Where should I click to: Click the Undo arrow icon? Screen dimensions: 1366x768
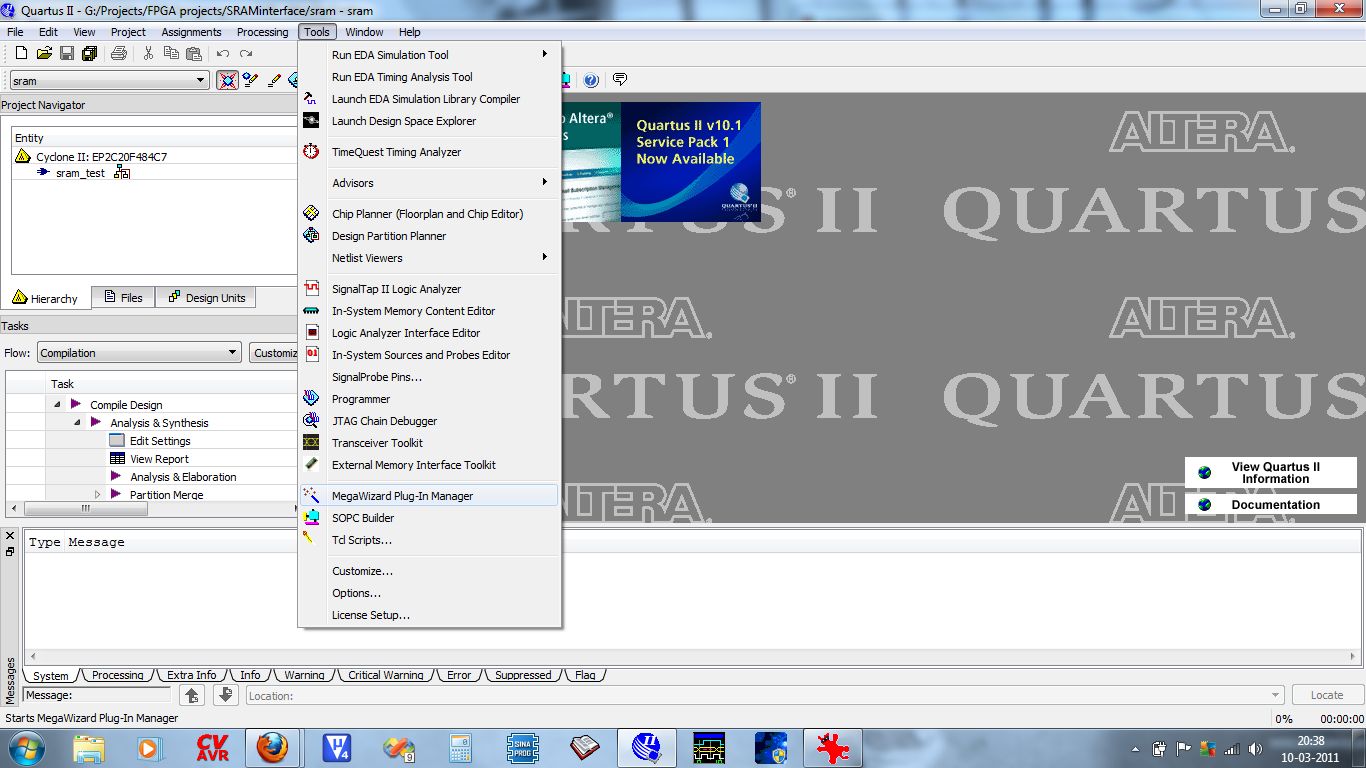pyautogui.click(x=222, y=53)
